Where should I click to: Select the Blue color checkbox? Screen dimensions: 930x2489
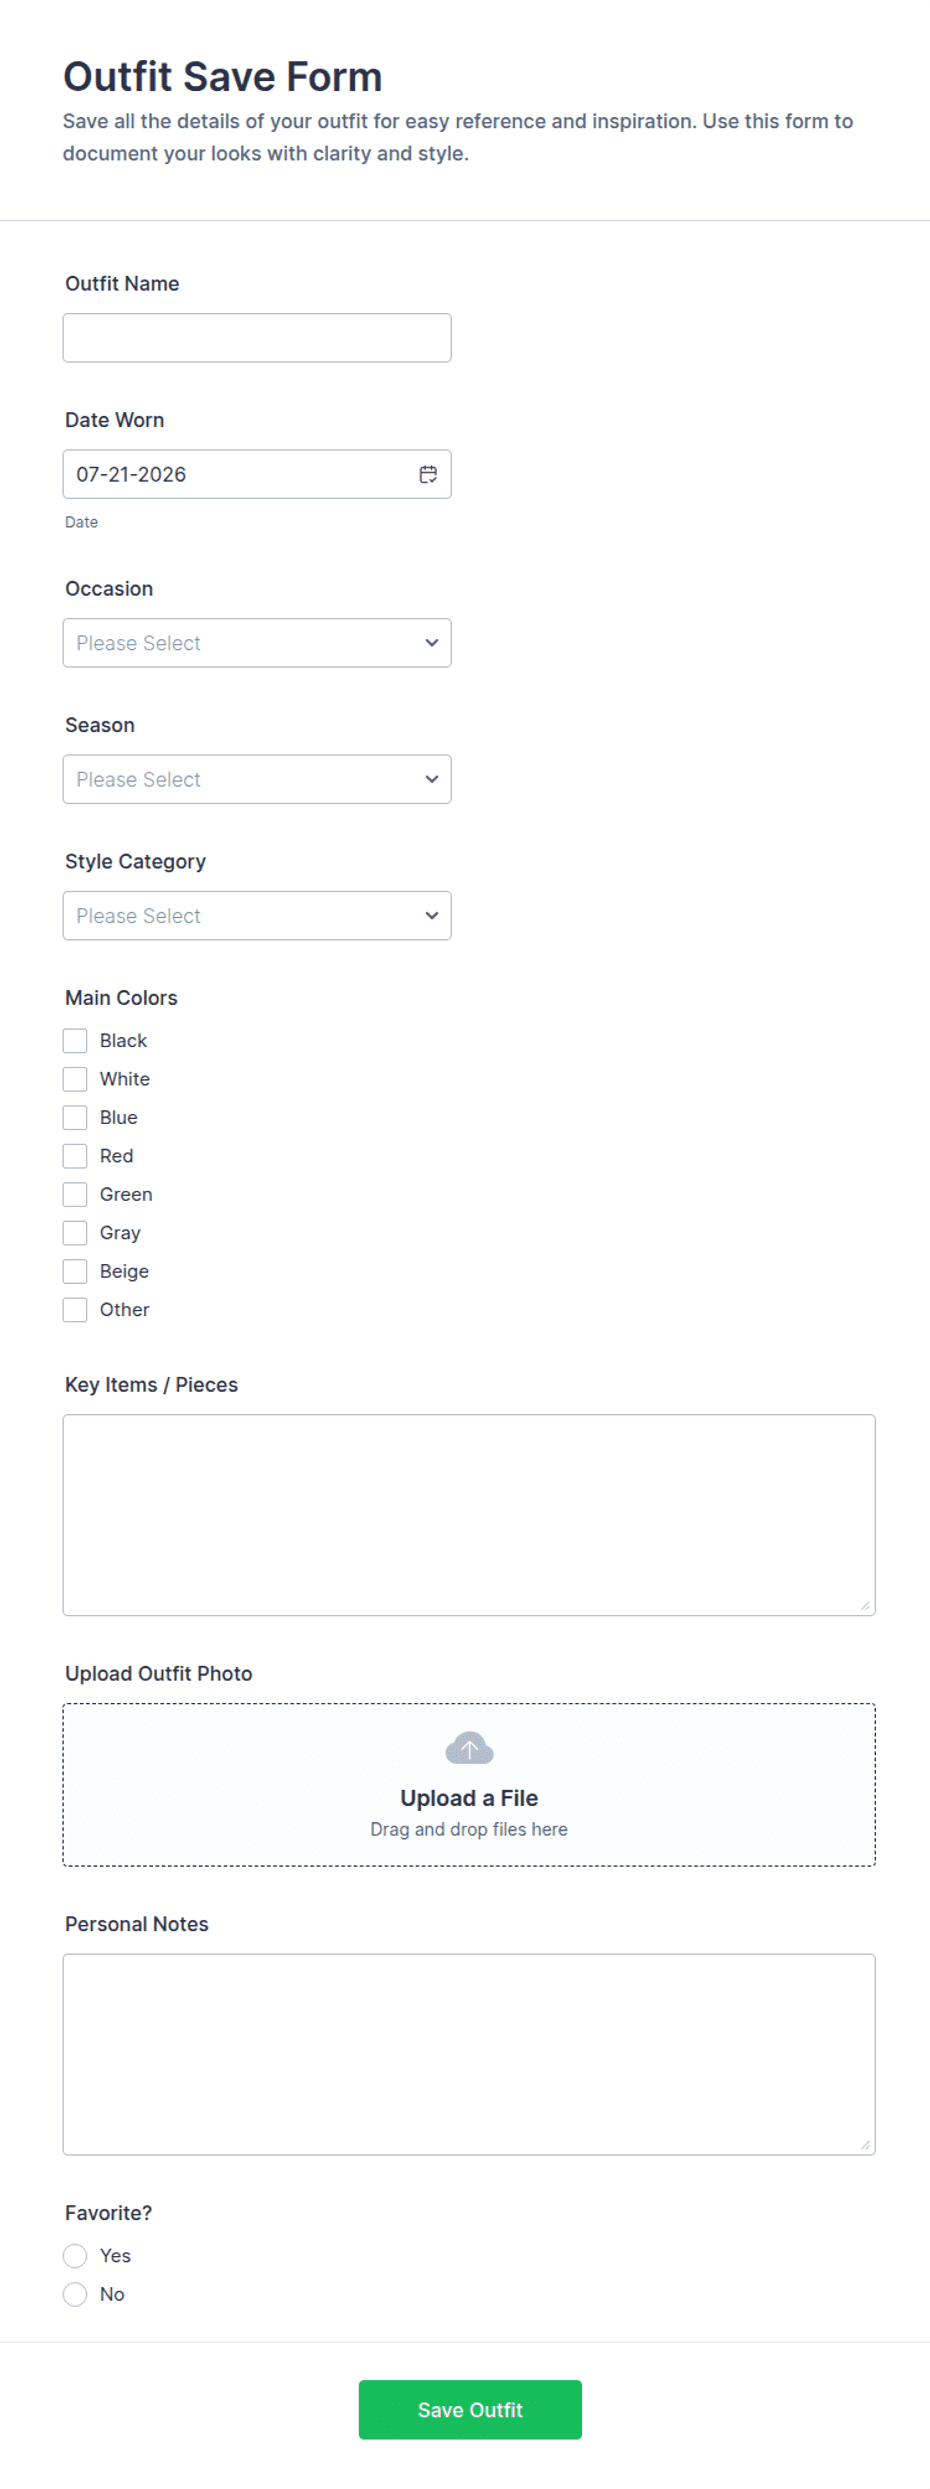[x=75, y=1117]
